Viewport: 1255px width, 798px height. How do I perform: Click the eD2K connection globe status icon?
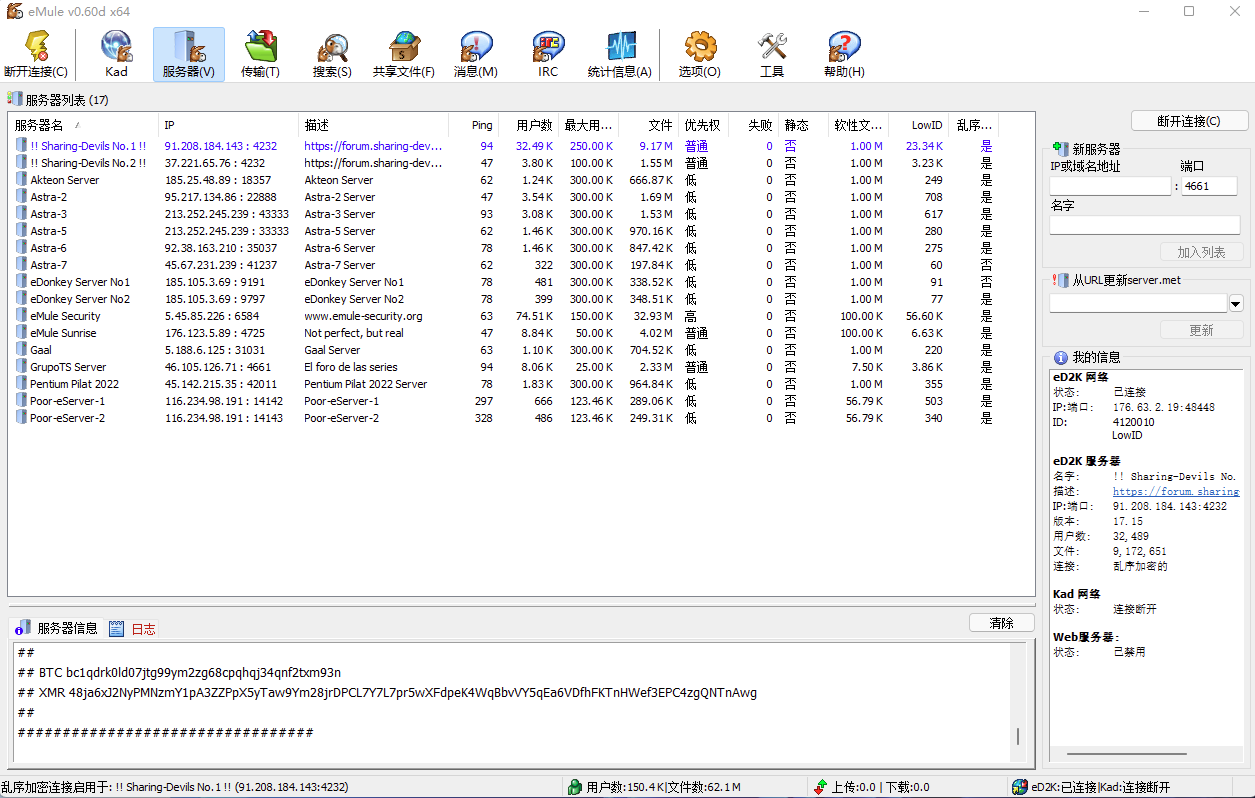[1019, 787]
